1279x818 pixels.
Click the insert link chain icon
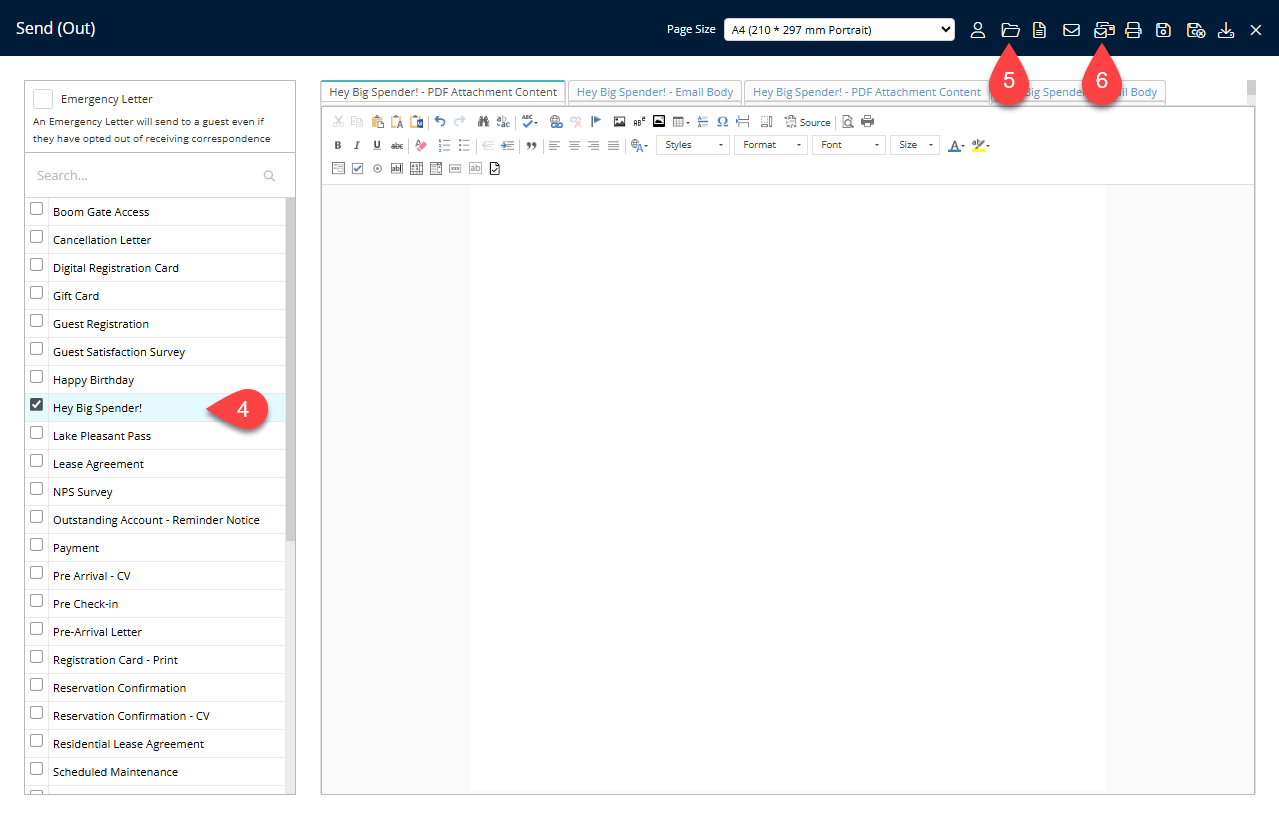(x=556, y=121)
